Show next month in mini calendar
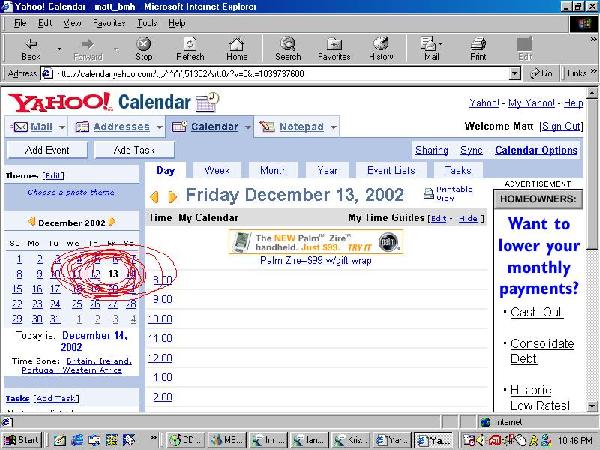This screenshot has width=600, height=450. pos(112,222)
